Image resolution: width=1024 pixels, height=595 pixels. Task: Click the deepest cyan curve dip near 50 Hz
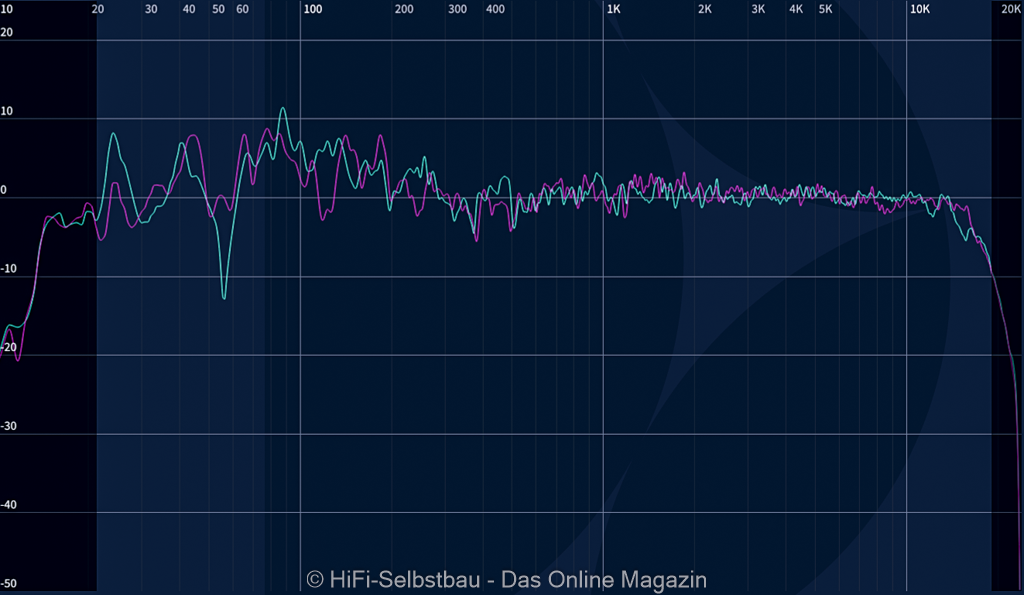pos(224,298)
